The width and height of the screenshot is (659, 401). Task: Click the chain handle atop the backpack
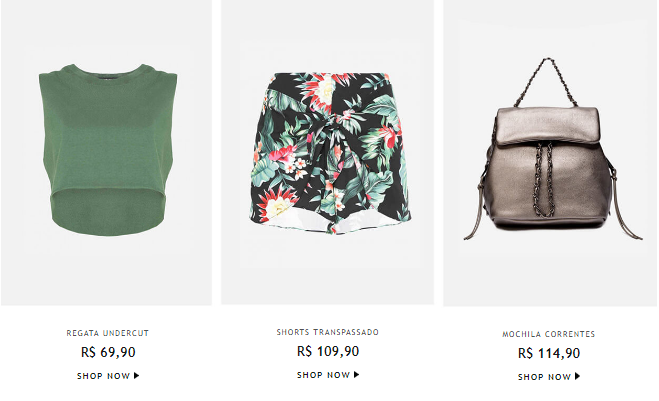point(546,80)
